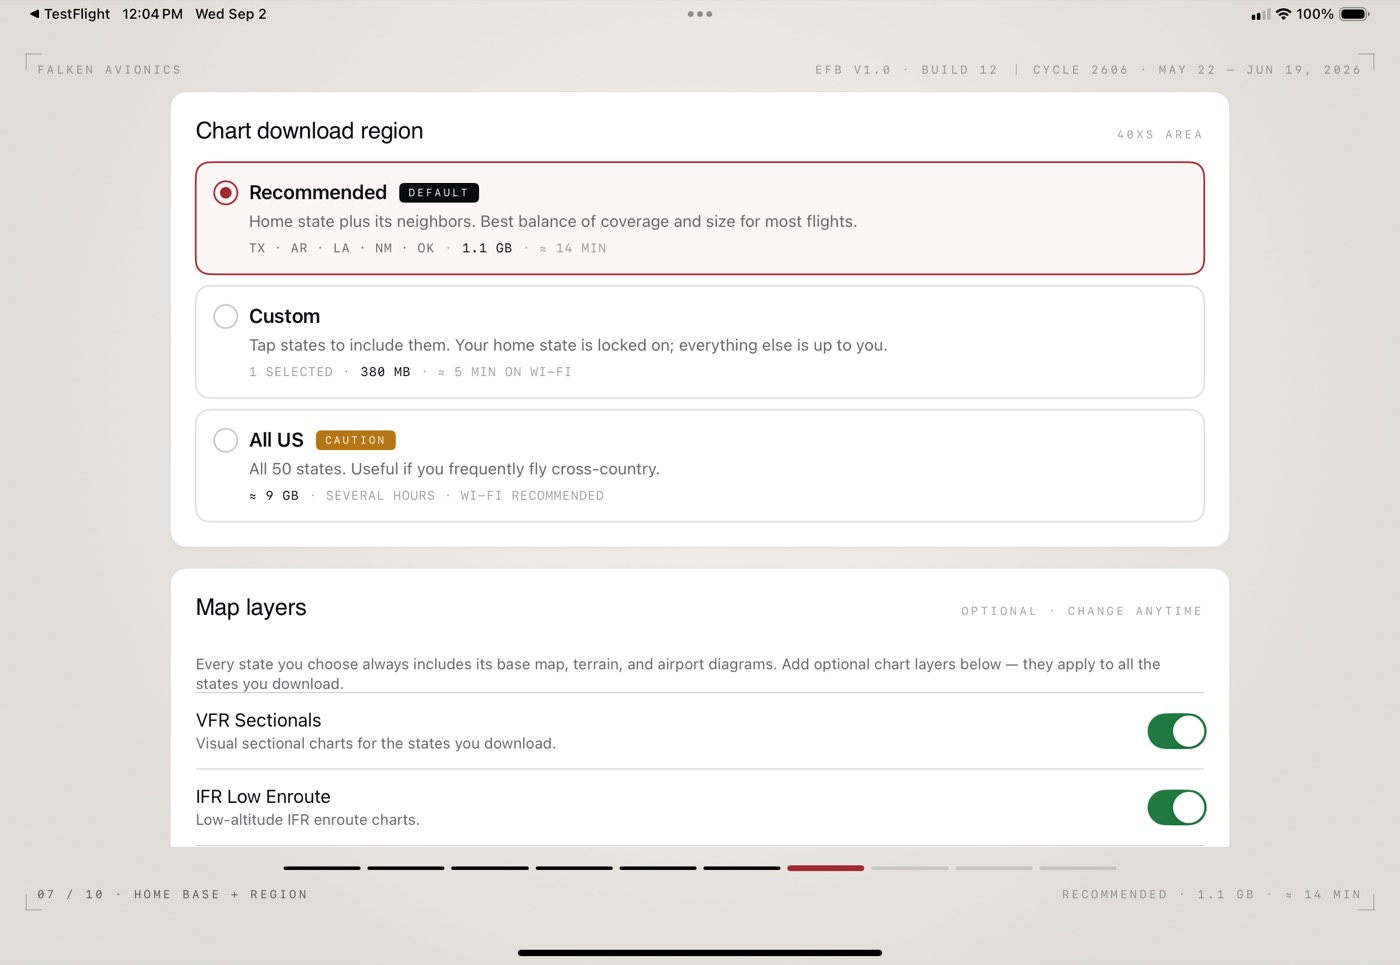Viewport: 1400px width, 965px height.
Task: Open the three-dot multitasking menu
Action: (700, 14)
